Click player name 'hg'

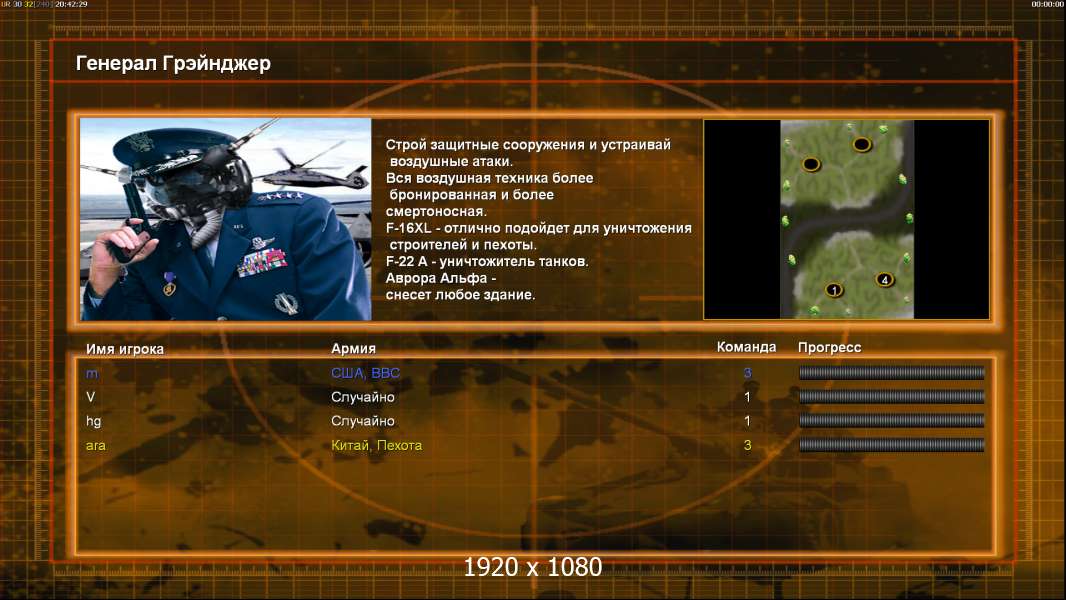click(93, 421)
